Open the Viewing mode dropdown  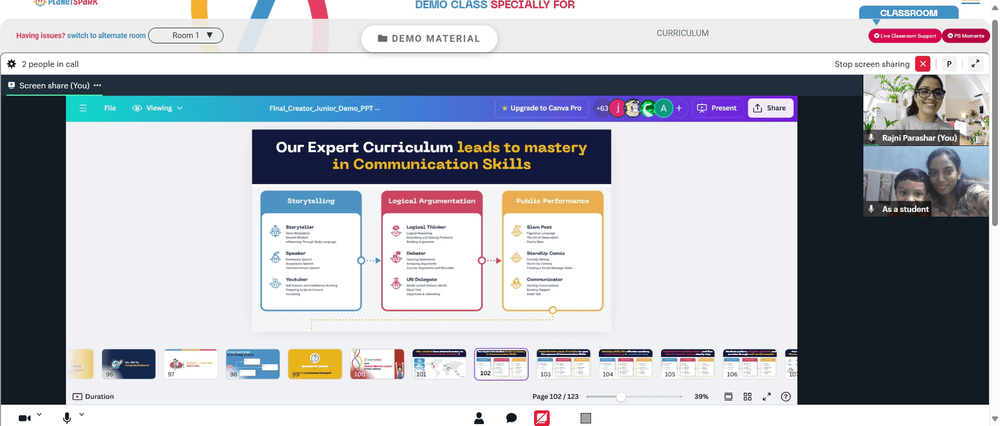tap(158, 108)
